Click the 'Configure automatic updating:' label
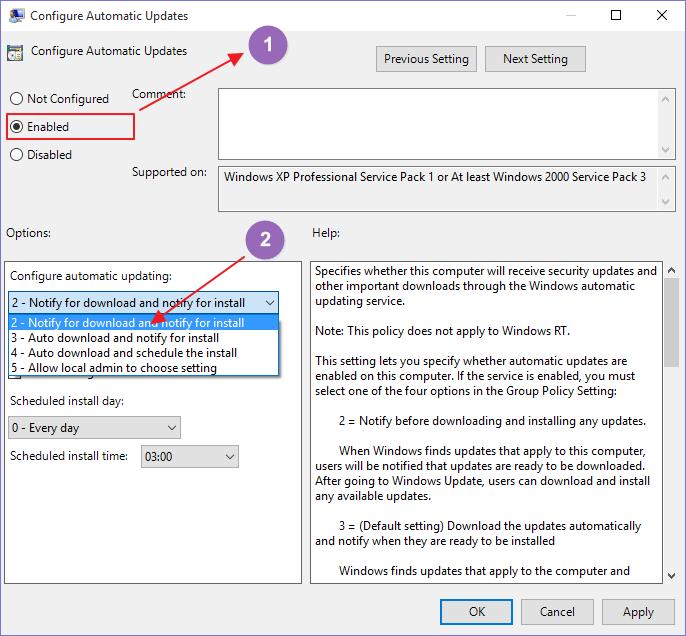This screenshot has width=686, height=636. click(91, 276)
